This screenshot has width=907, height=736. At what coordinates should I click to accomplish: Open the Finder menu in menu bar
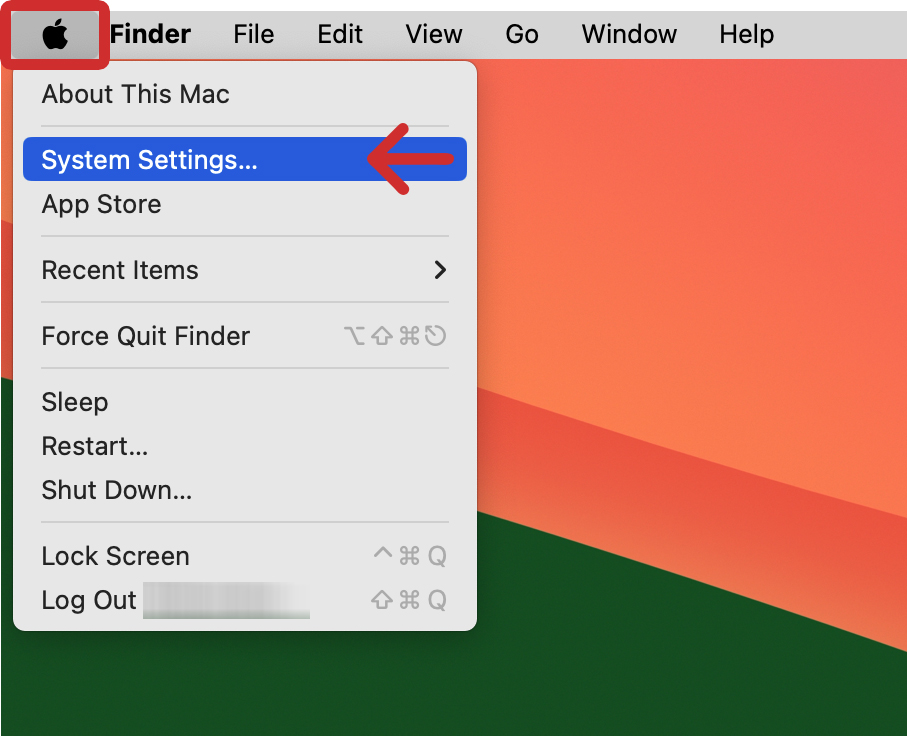[150, 35]
